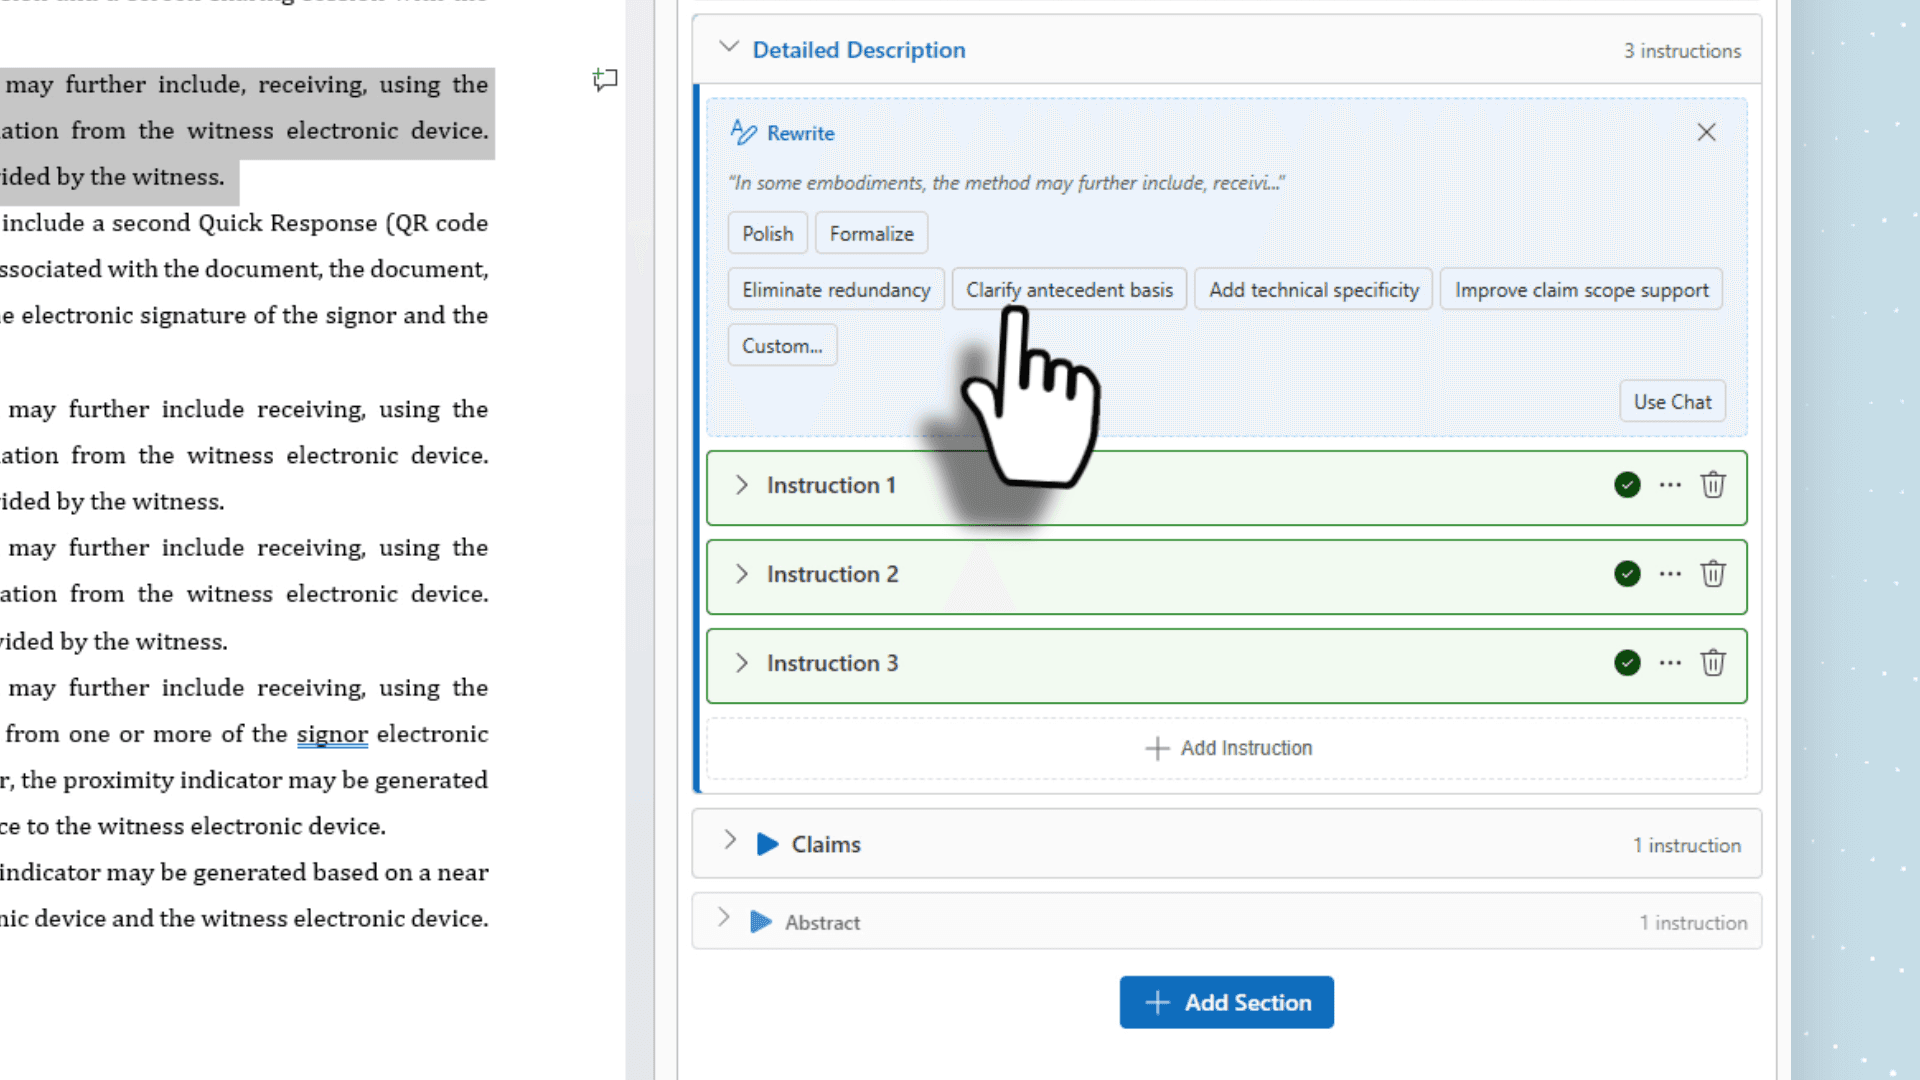Expand Instruction 2 details
Viewport: 1920px width, 1080px height.
tap(741, 574)
